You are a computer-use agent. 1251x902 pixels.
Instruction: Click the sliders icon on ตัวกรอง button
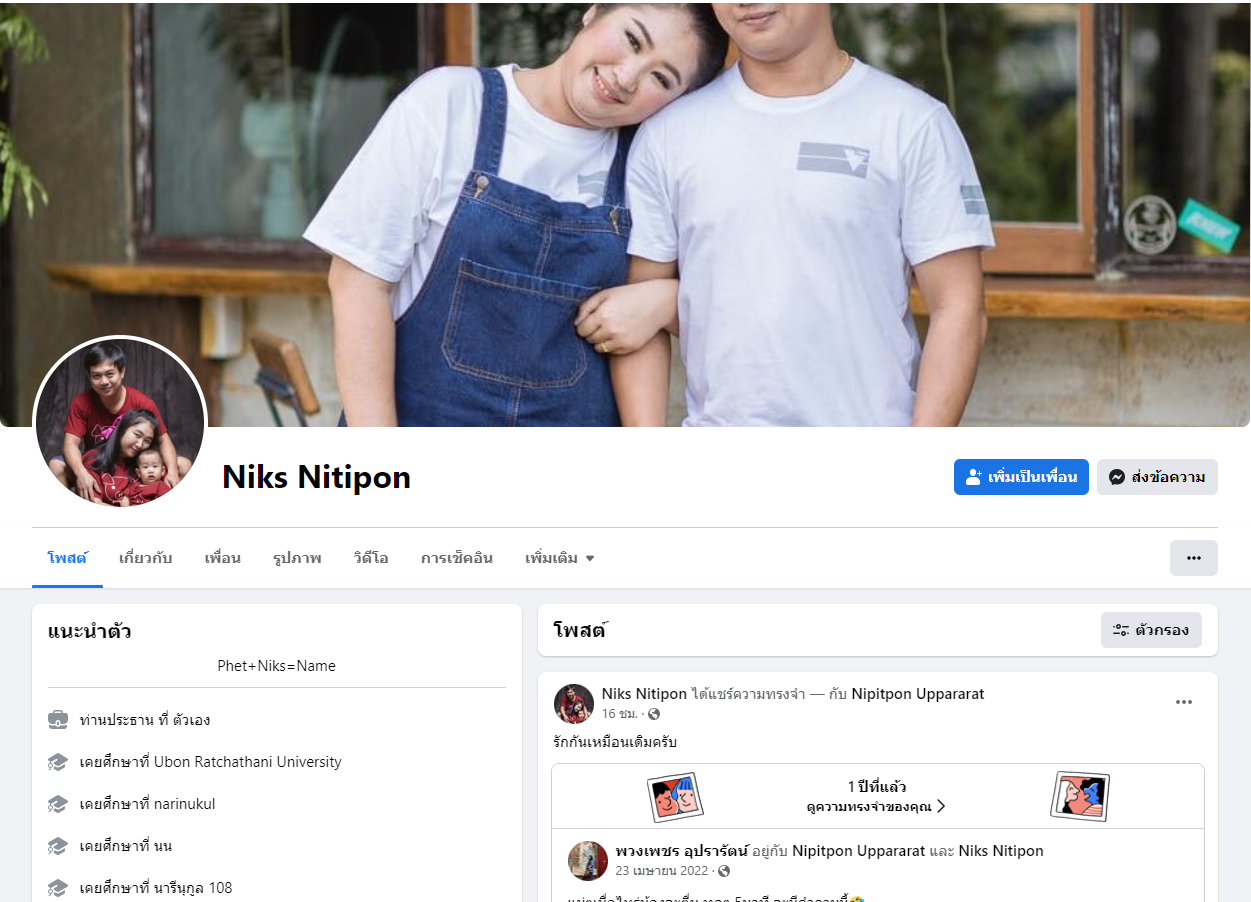pyautogui.click(x=1121, y=630)
